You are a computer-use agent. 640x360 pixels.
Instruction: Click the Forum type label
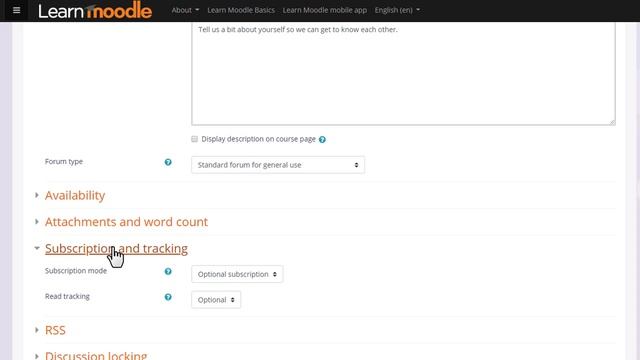pos(64,162)
